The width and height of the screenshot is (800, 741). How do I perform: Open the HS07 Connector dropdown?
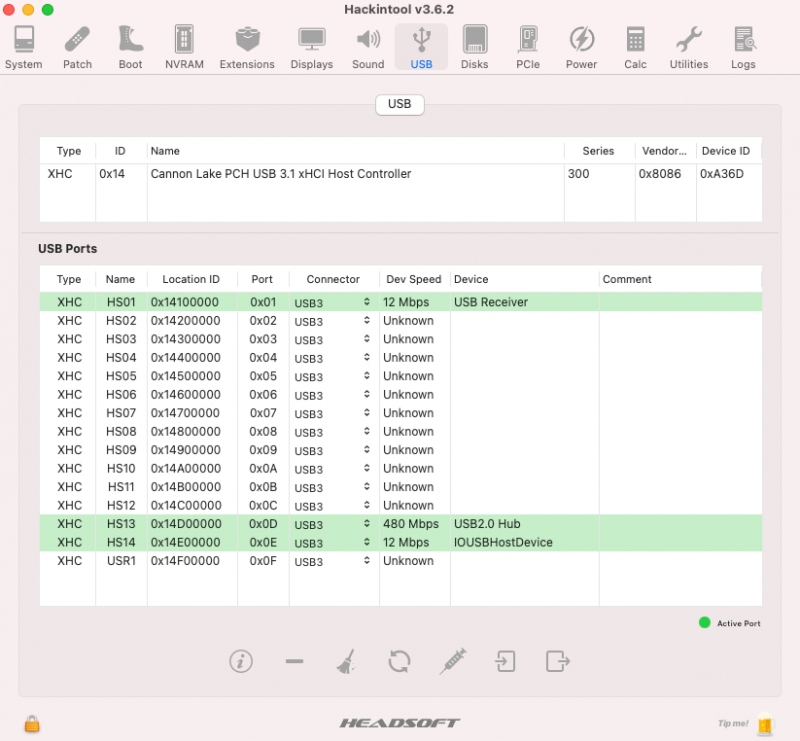(x=333, y=414)
